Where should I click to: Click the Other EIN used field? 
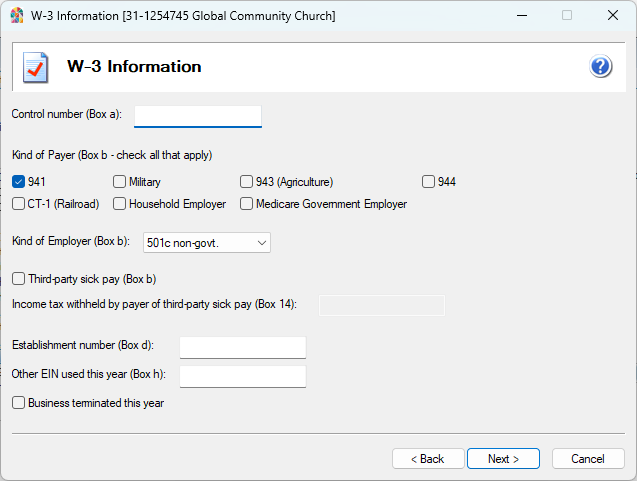[242, 376]
